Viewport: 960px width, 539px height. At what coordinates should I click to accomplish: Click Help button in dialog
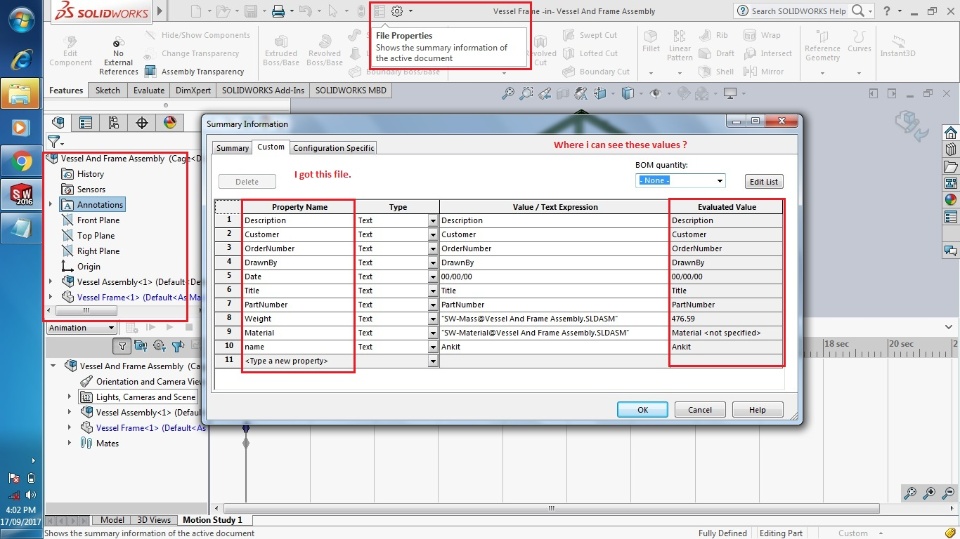point(757,410)
